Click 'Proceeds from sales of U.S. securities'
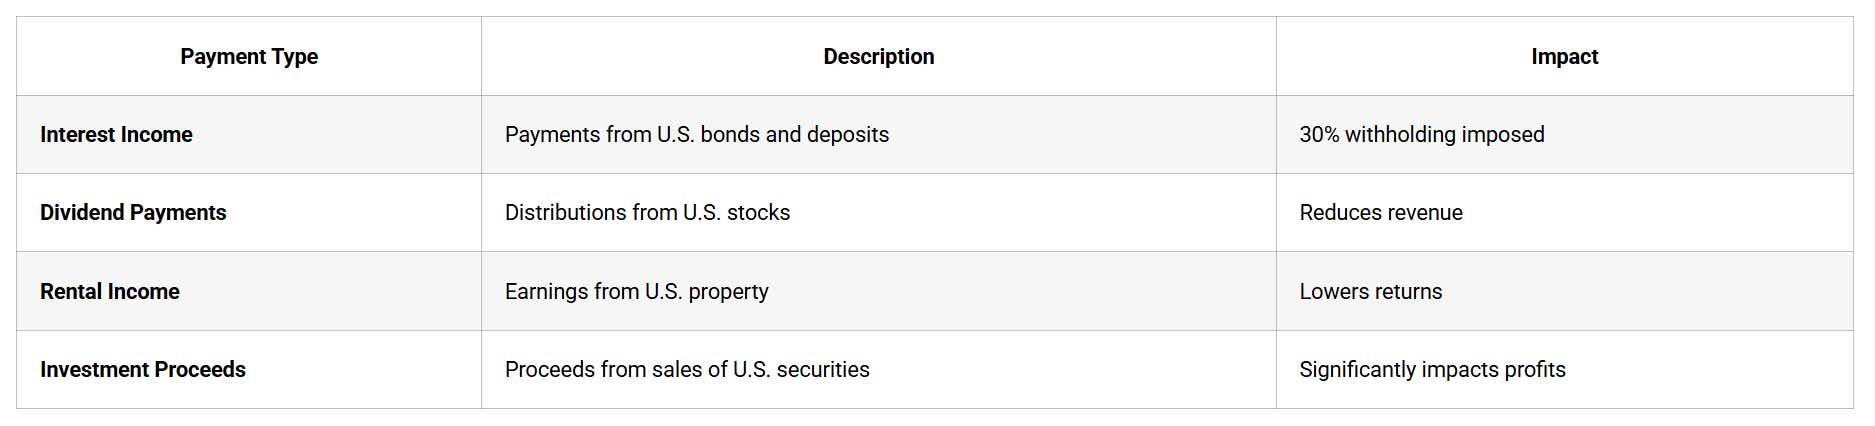1875x426 pixels. (687, 370)
